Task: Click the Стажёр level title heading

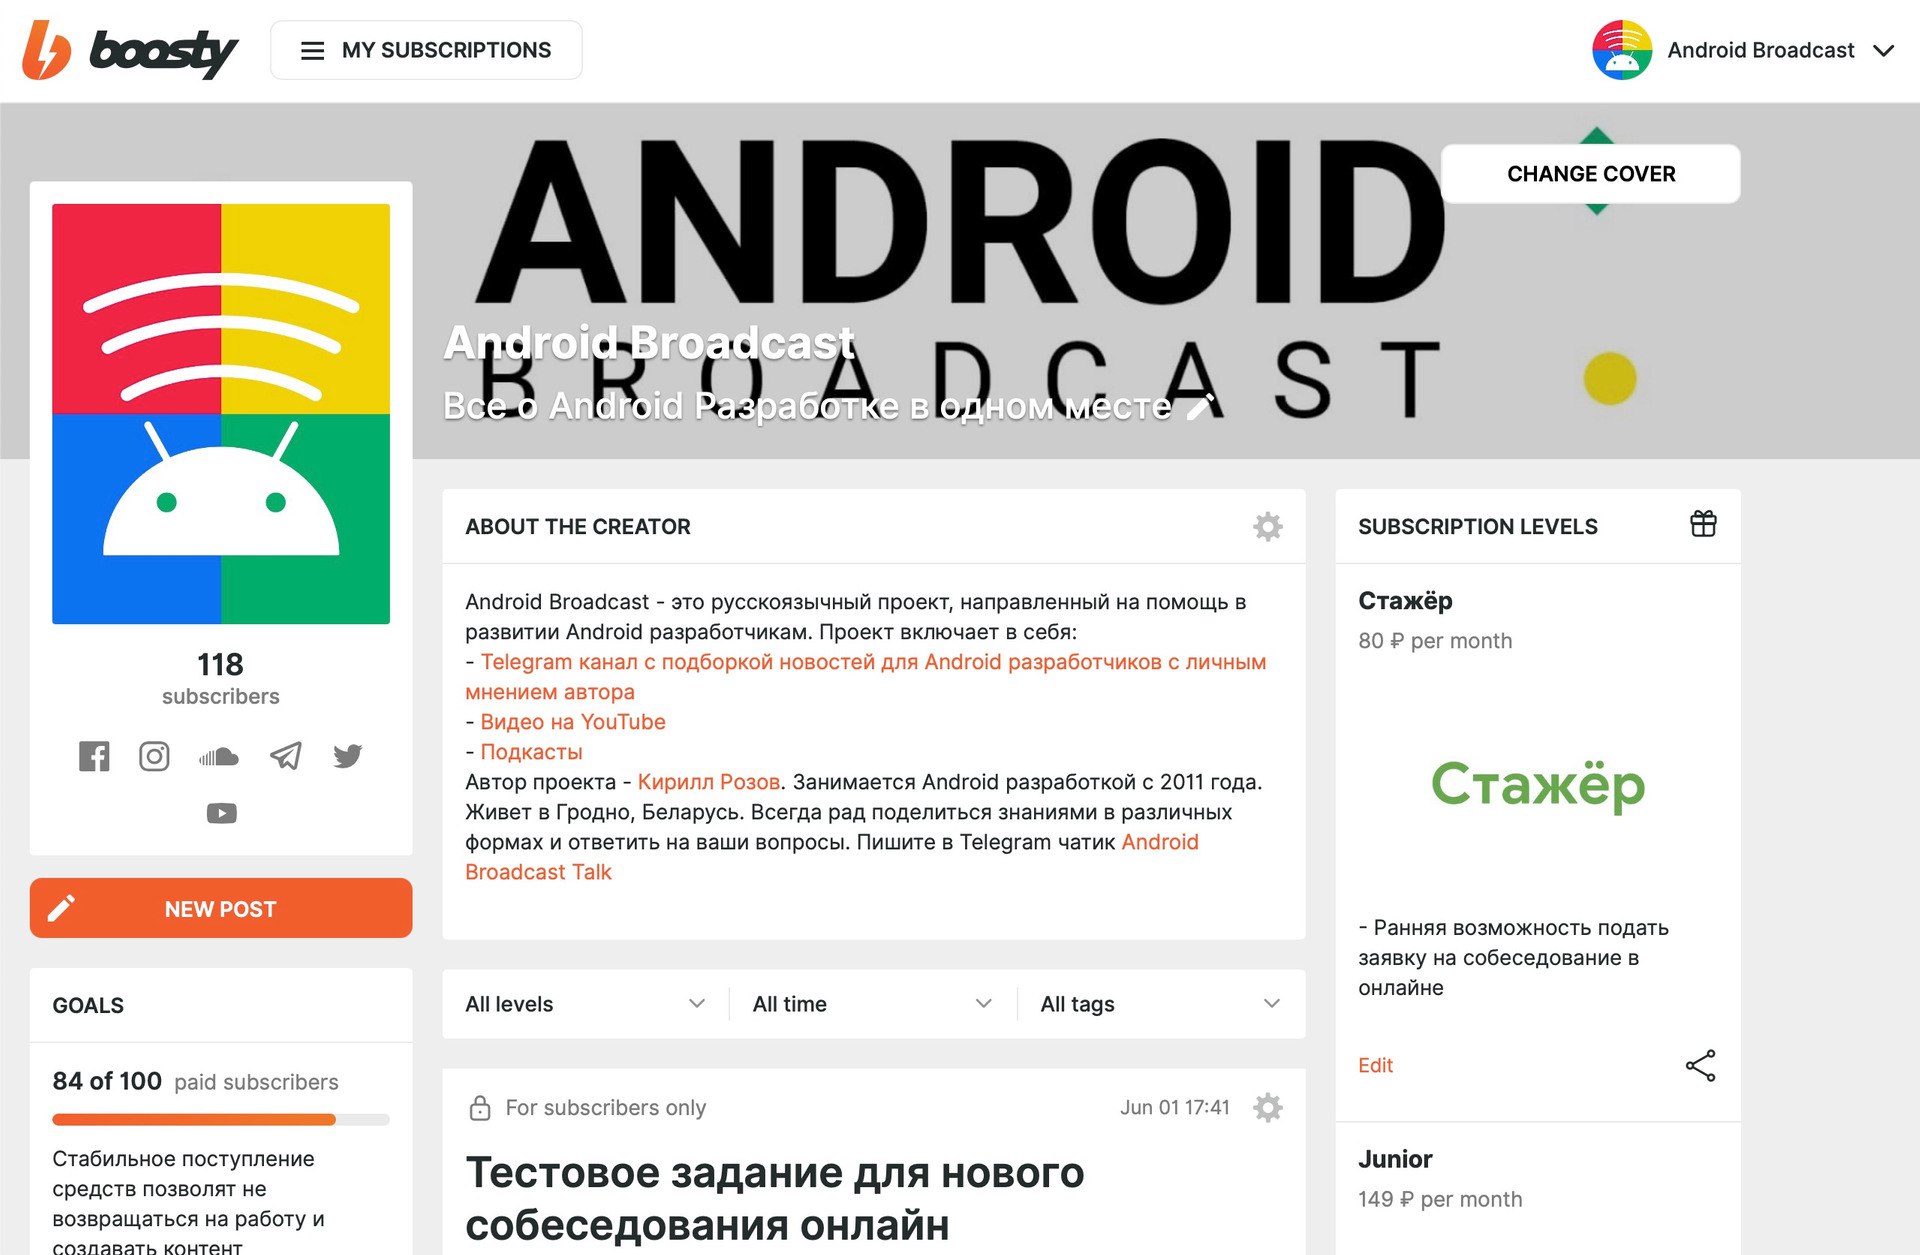Action: click(x=1405, y=601)
